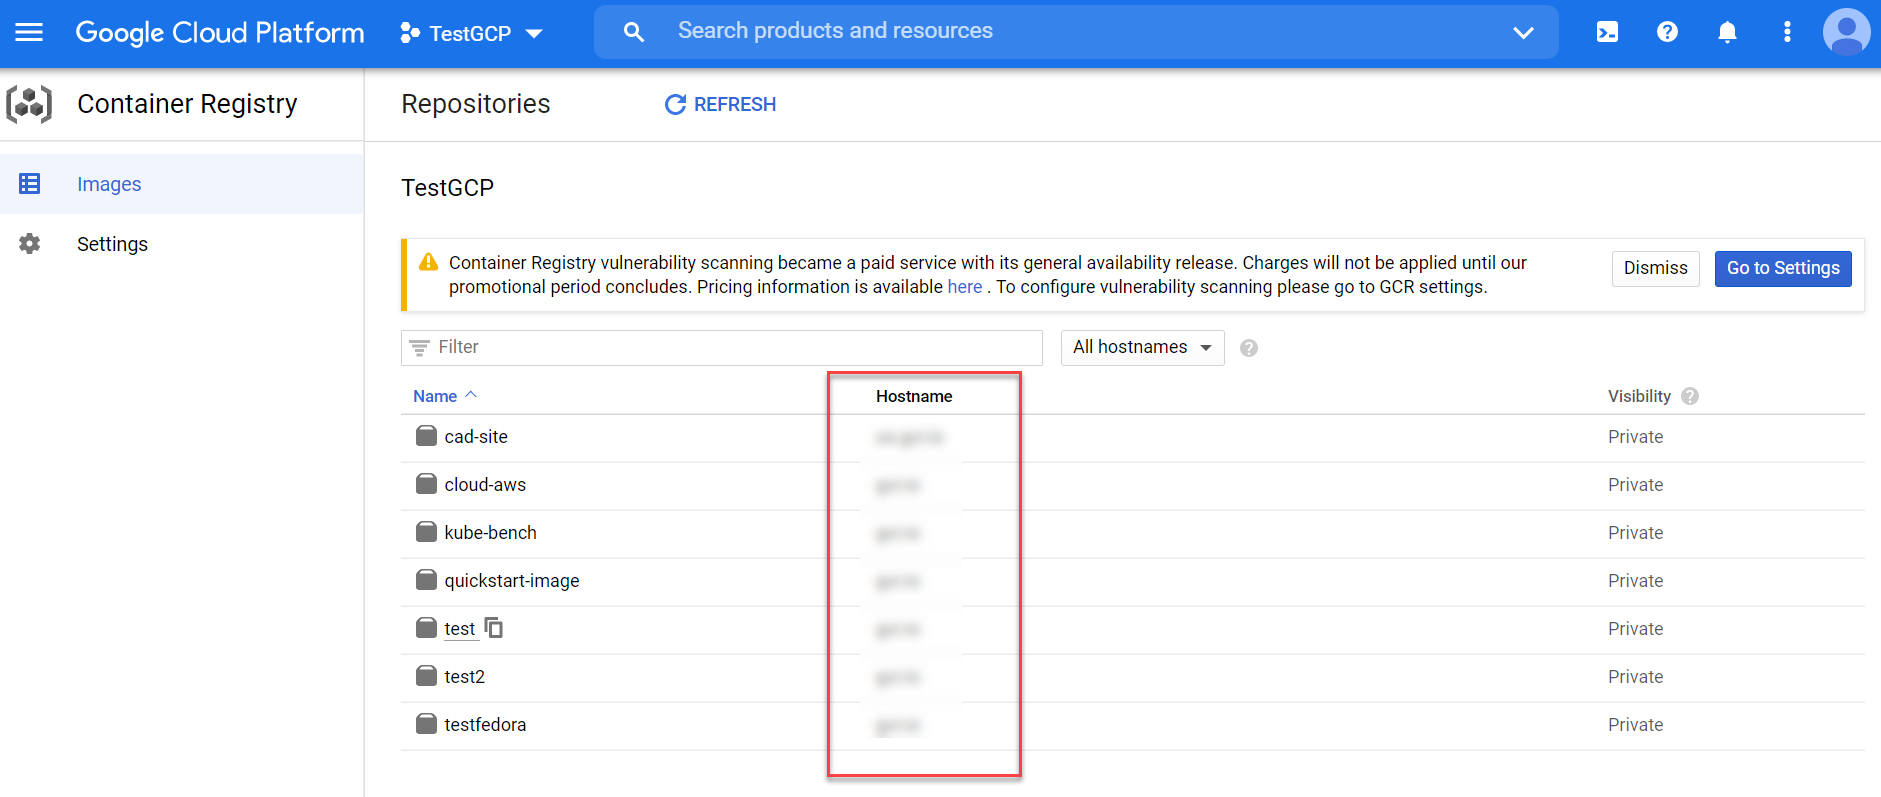Click the search magnifier icon
The image size is (1881, 797).
pyautogui.click(x=633, y=32)
